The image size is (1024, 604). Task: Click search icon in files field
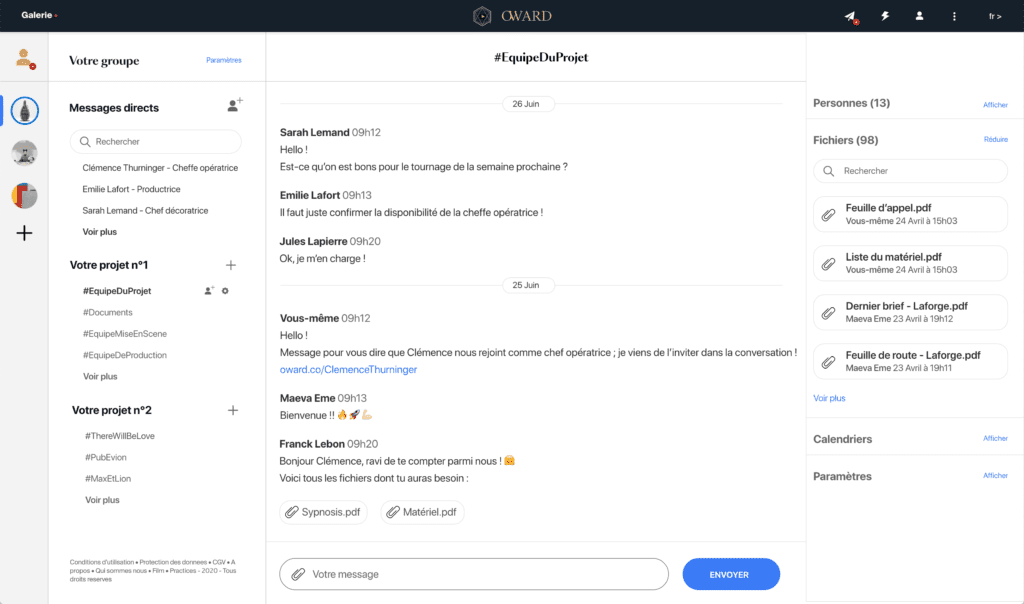tap(829, 171)
